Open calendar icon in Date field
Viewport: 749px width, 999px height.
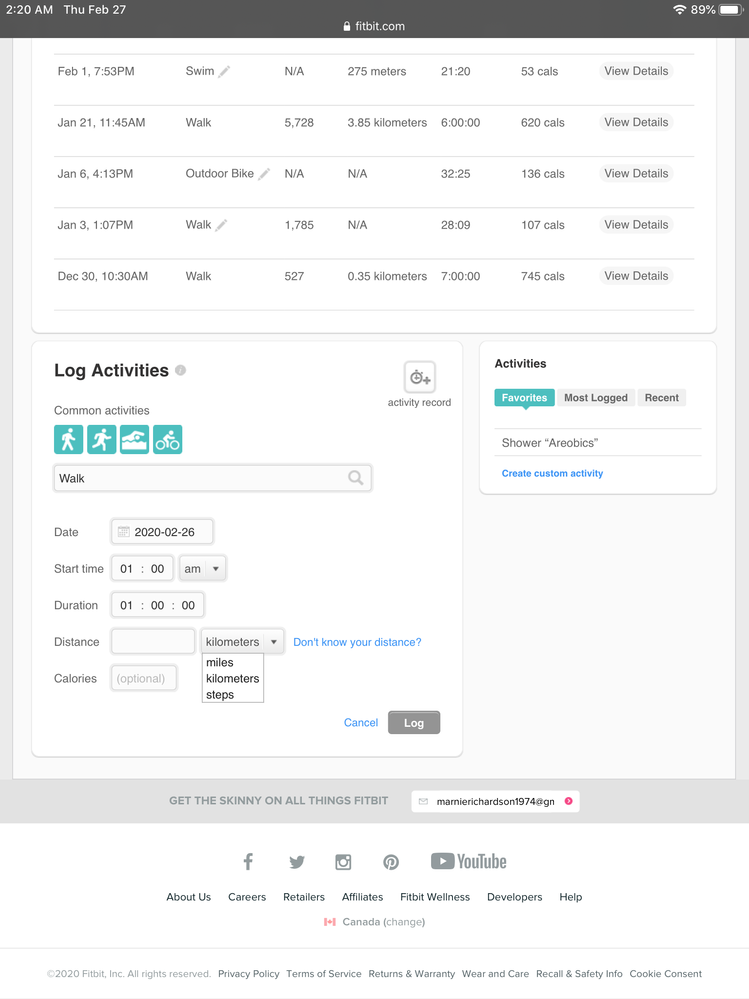(x=124, y=531)
